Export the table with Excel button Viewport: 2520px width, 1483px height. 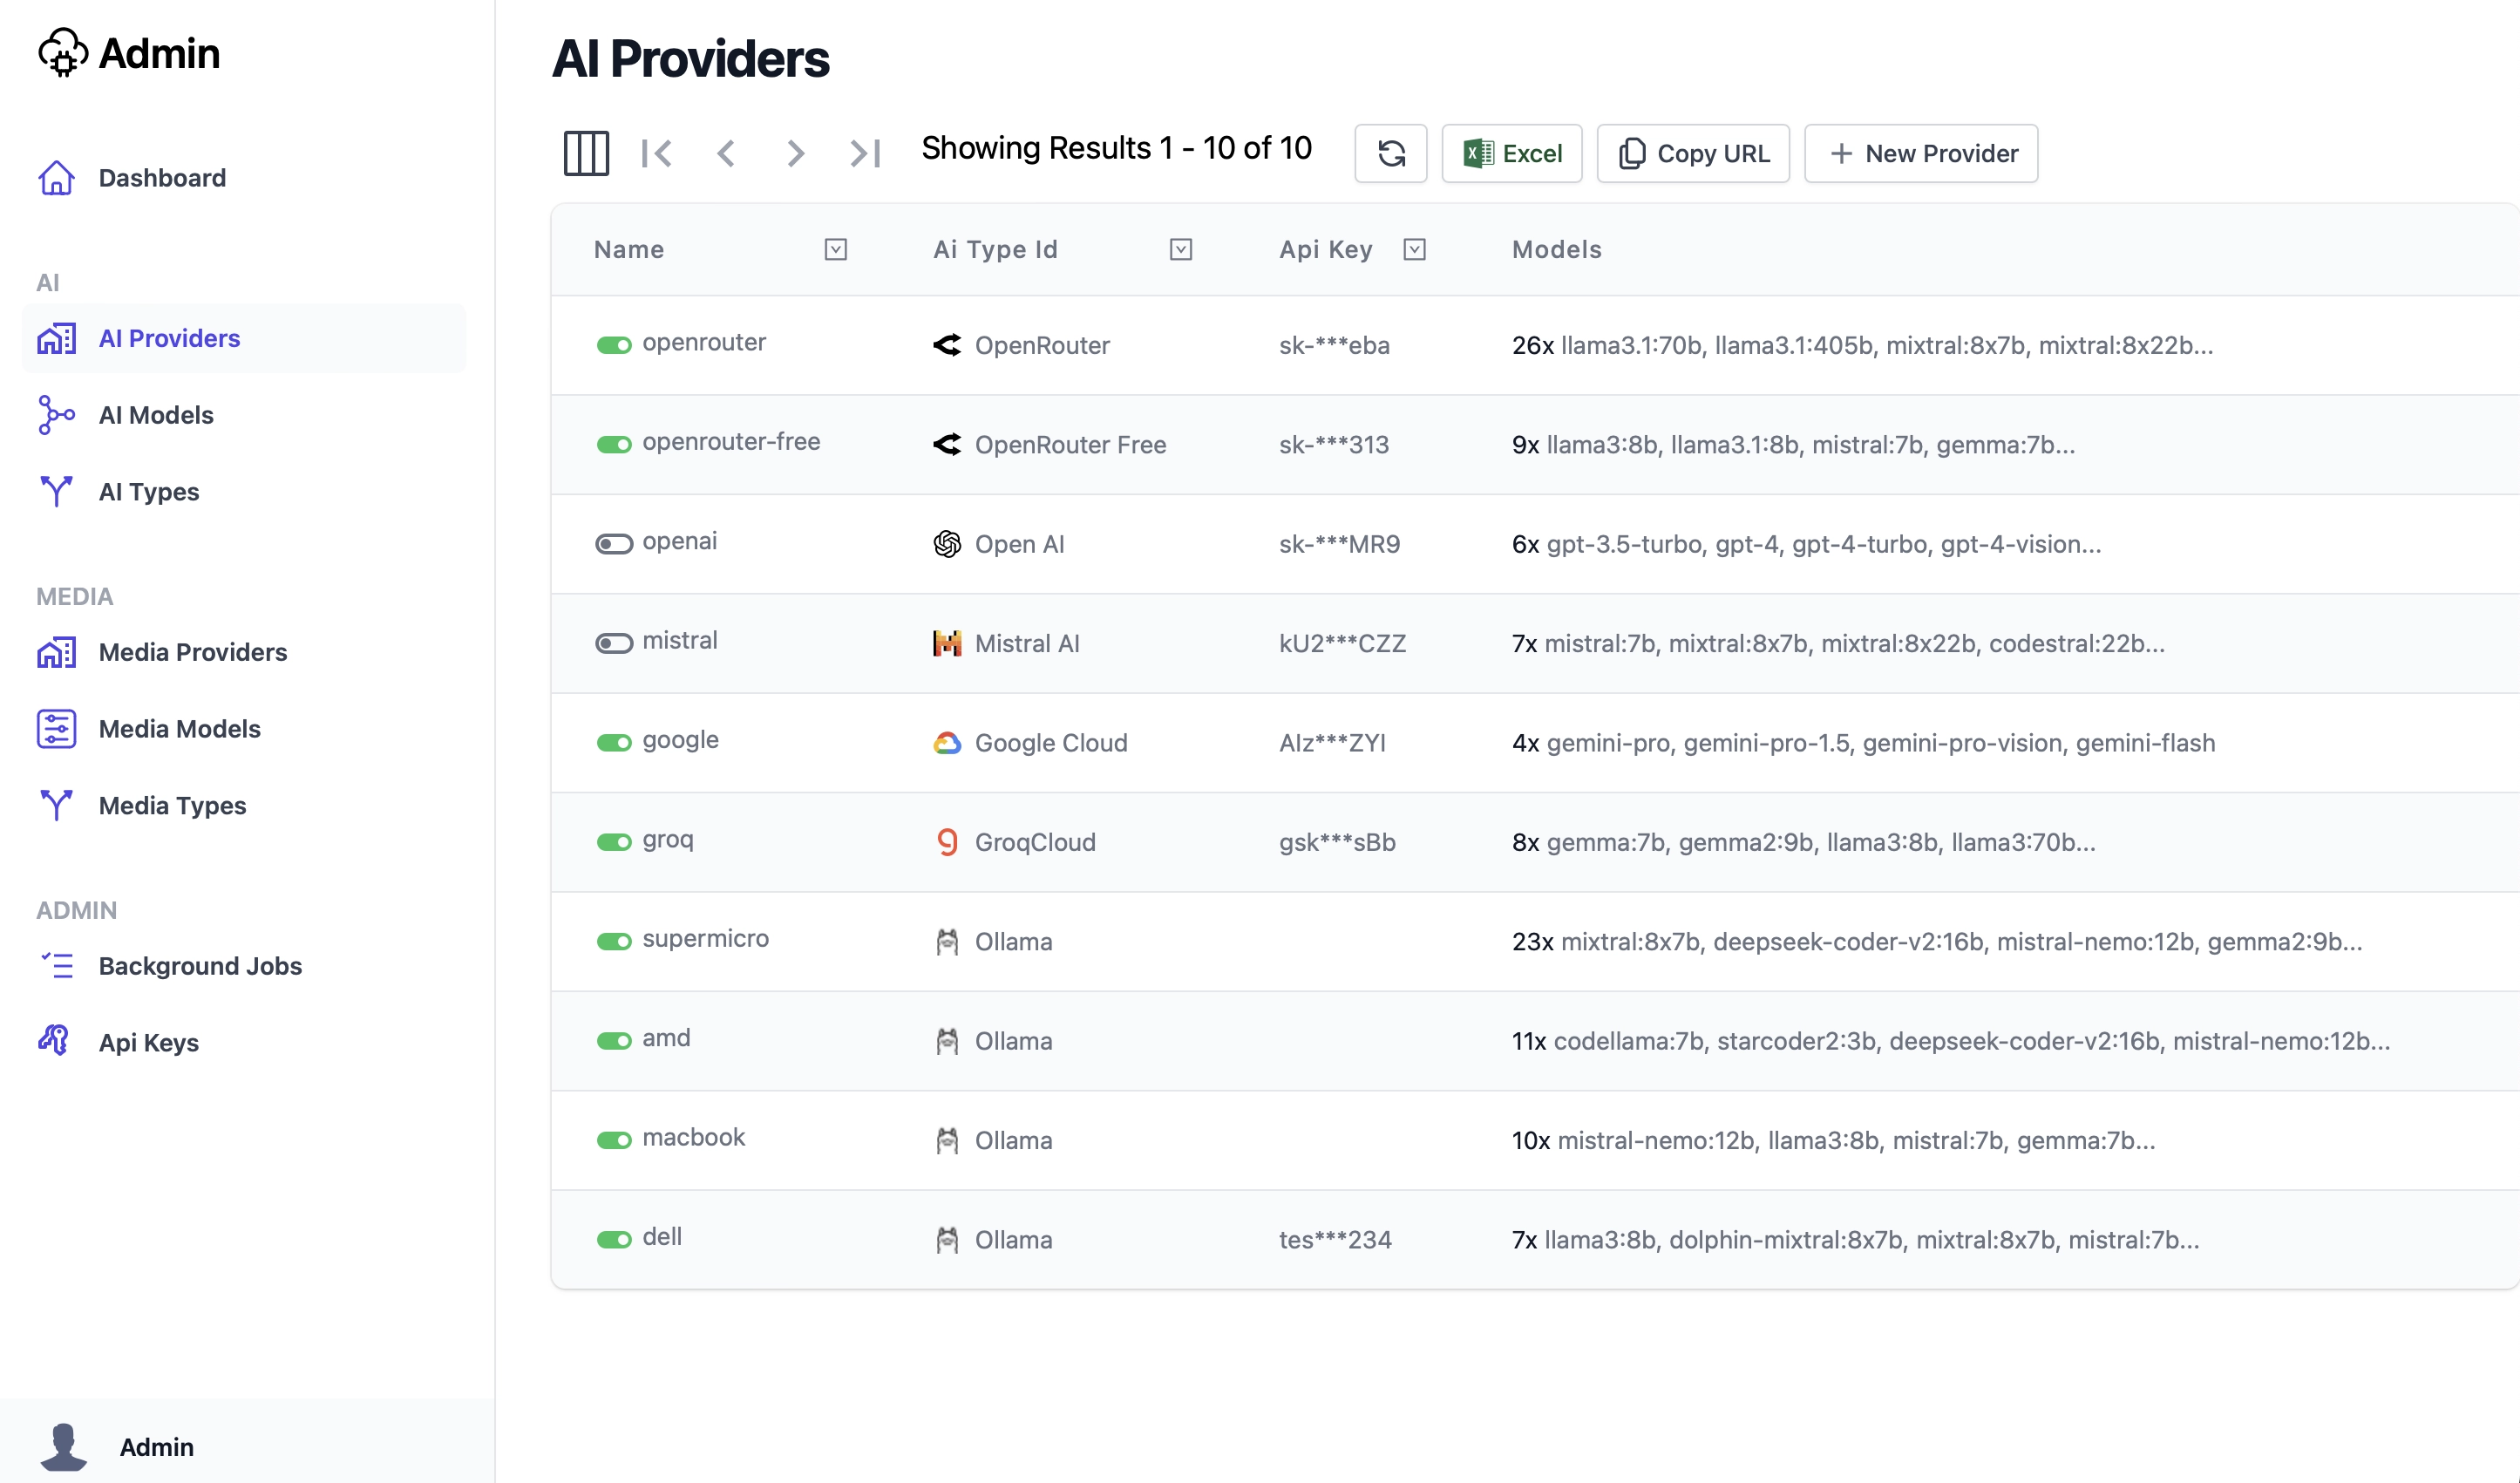tap(1512, 153)
